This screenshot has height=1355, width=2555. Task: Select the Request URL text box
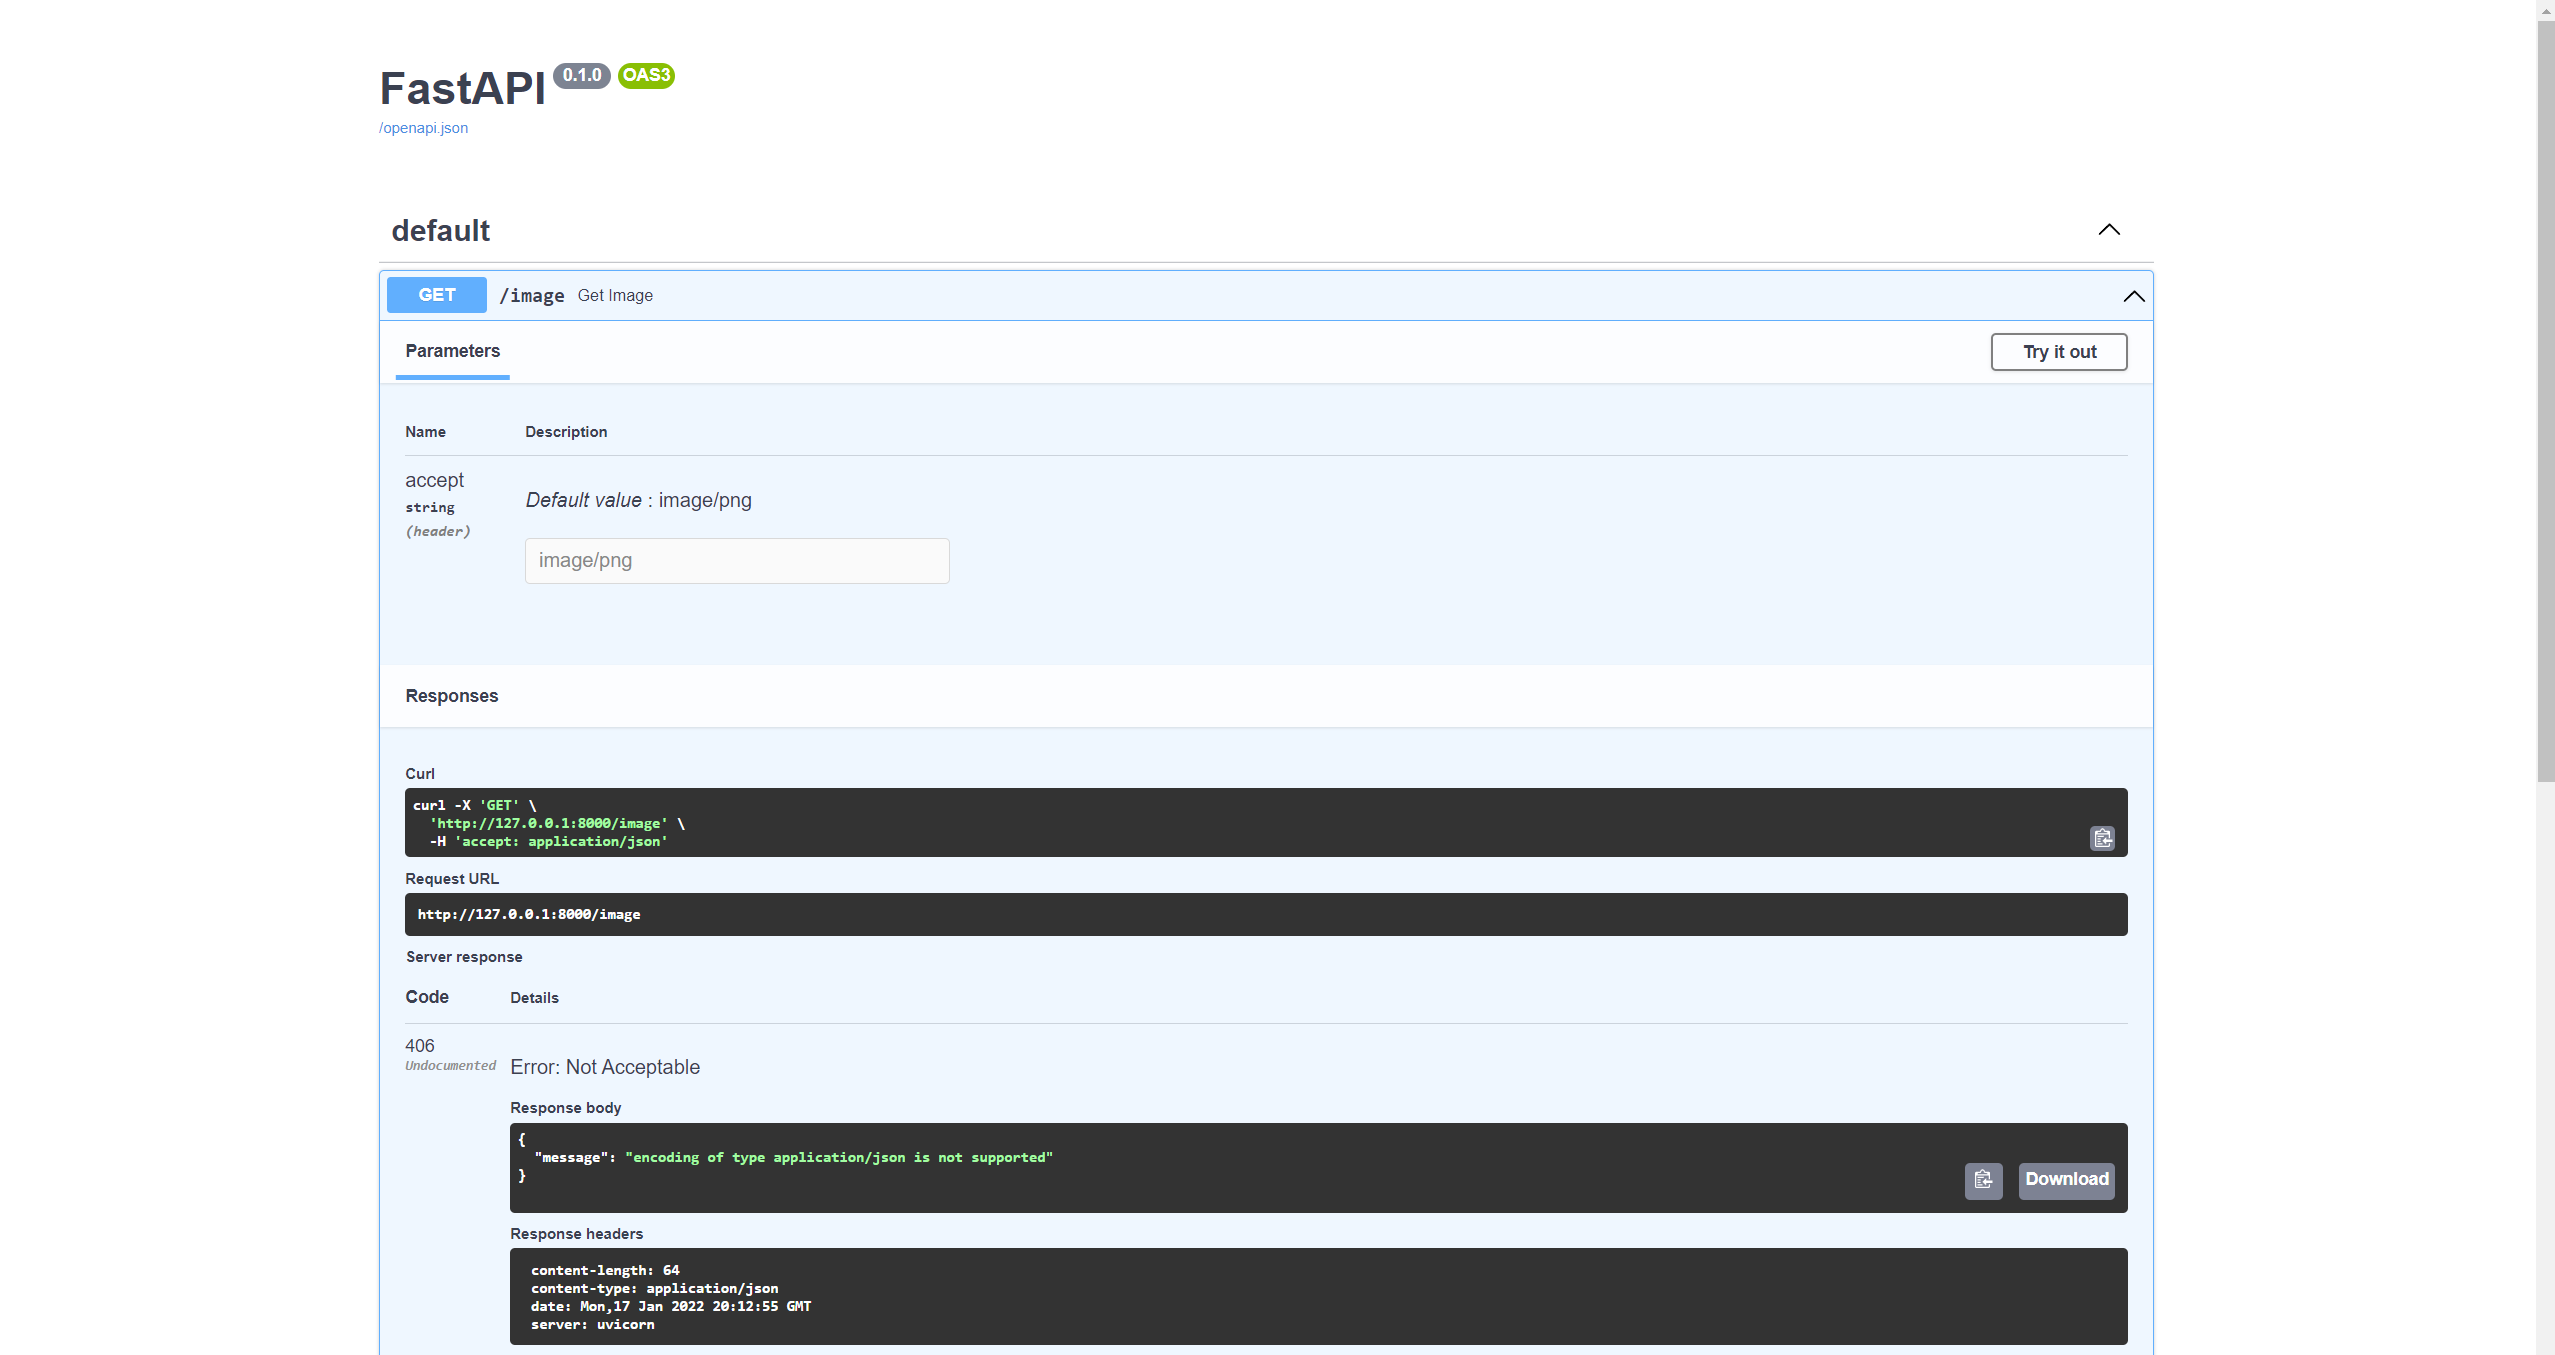pos(1265,913)
